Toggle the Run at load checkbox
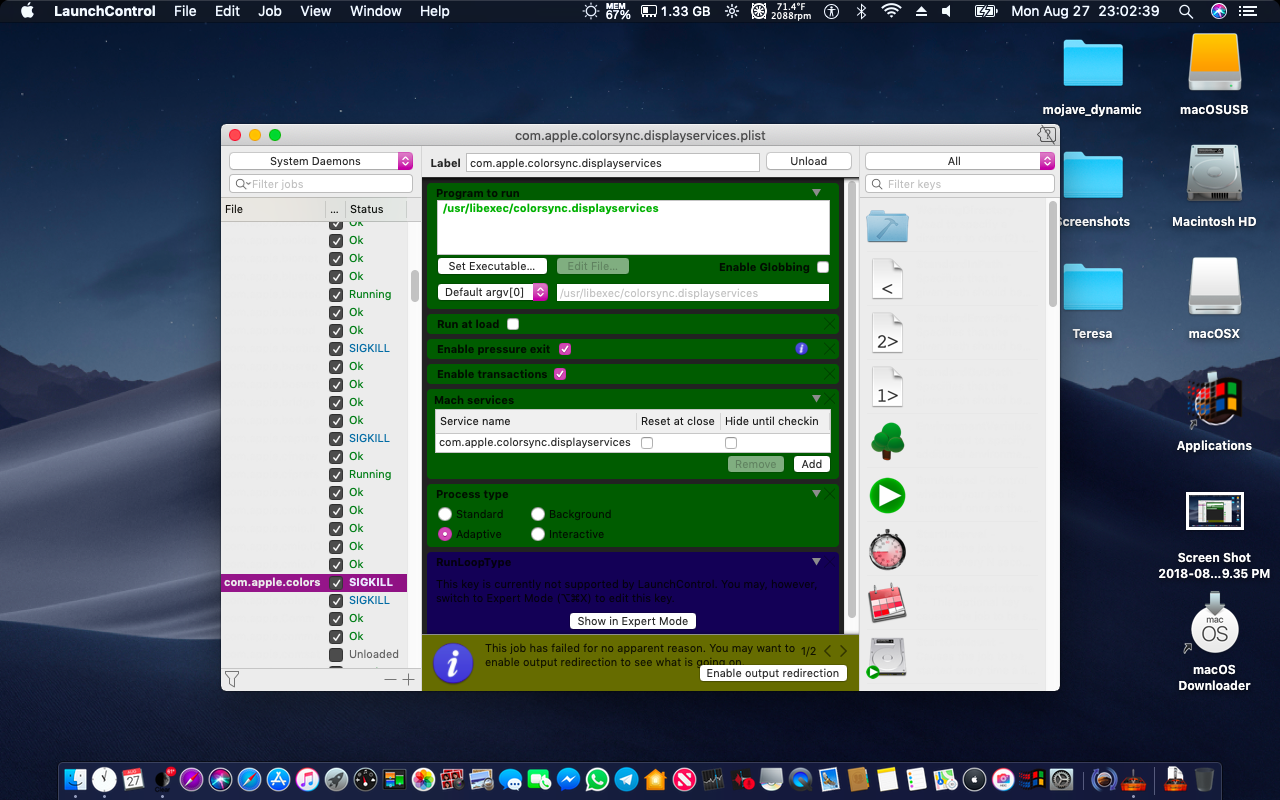The width and height of the screenshot is (1280, 800). 513,324
